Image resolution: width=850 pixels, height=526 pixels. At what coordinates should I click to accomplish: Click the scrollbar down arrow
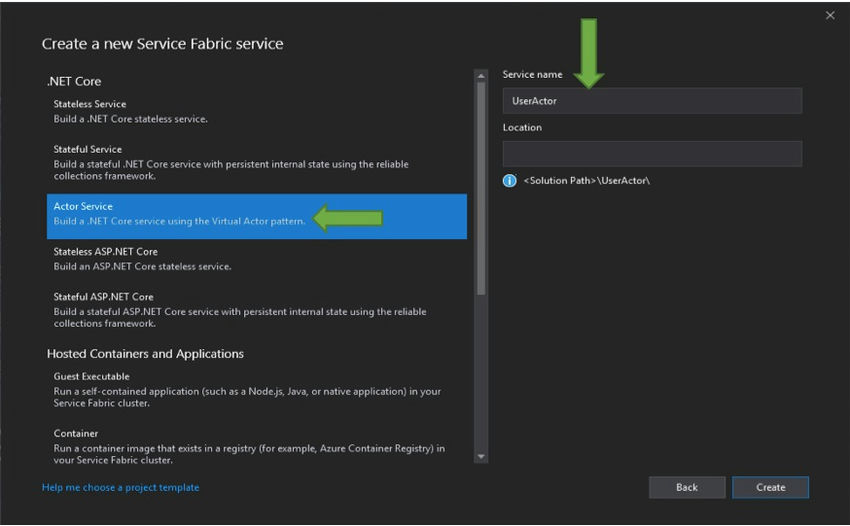click(481, 457)
